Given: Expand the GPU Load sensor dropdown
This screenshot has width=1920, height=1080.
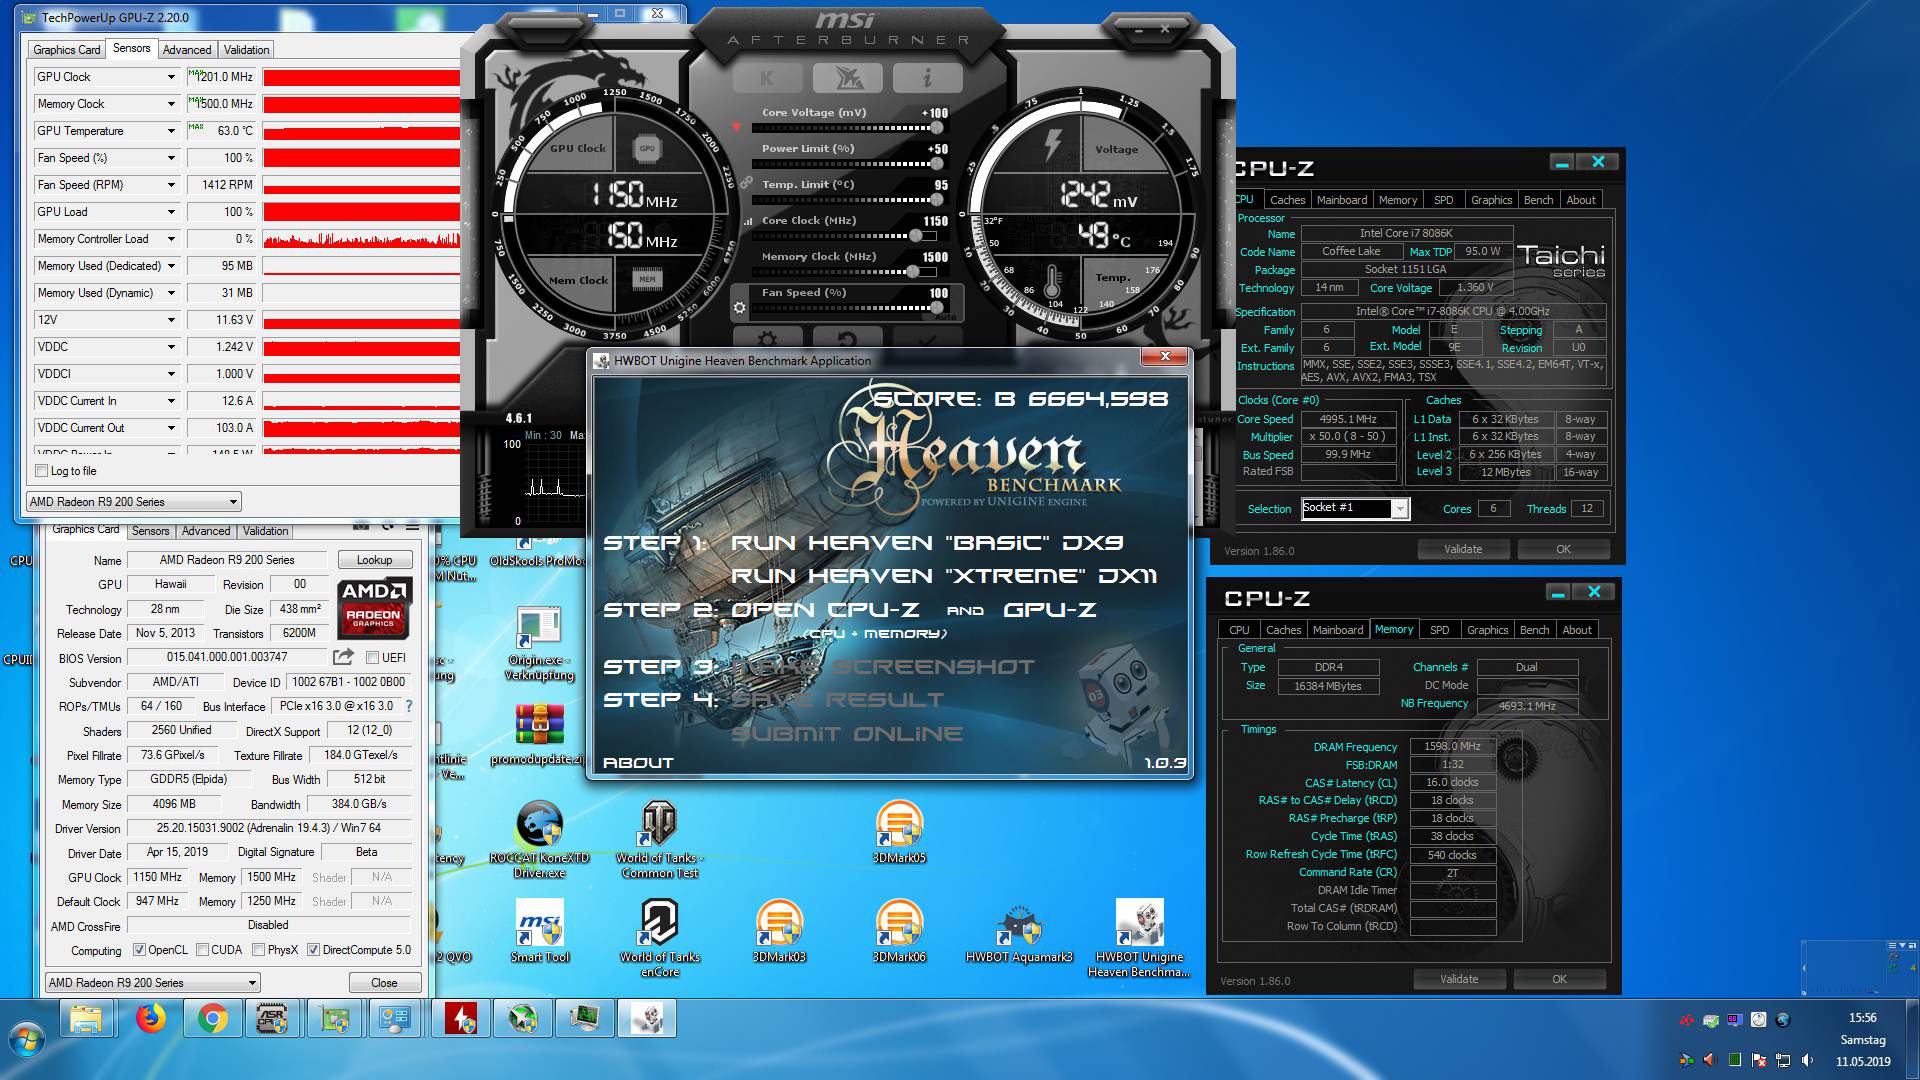Looking at the screenshot, I should [x=171, y=212].
